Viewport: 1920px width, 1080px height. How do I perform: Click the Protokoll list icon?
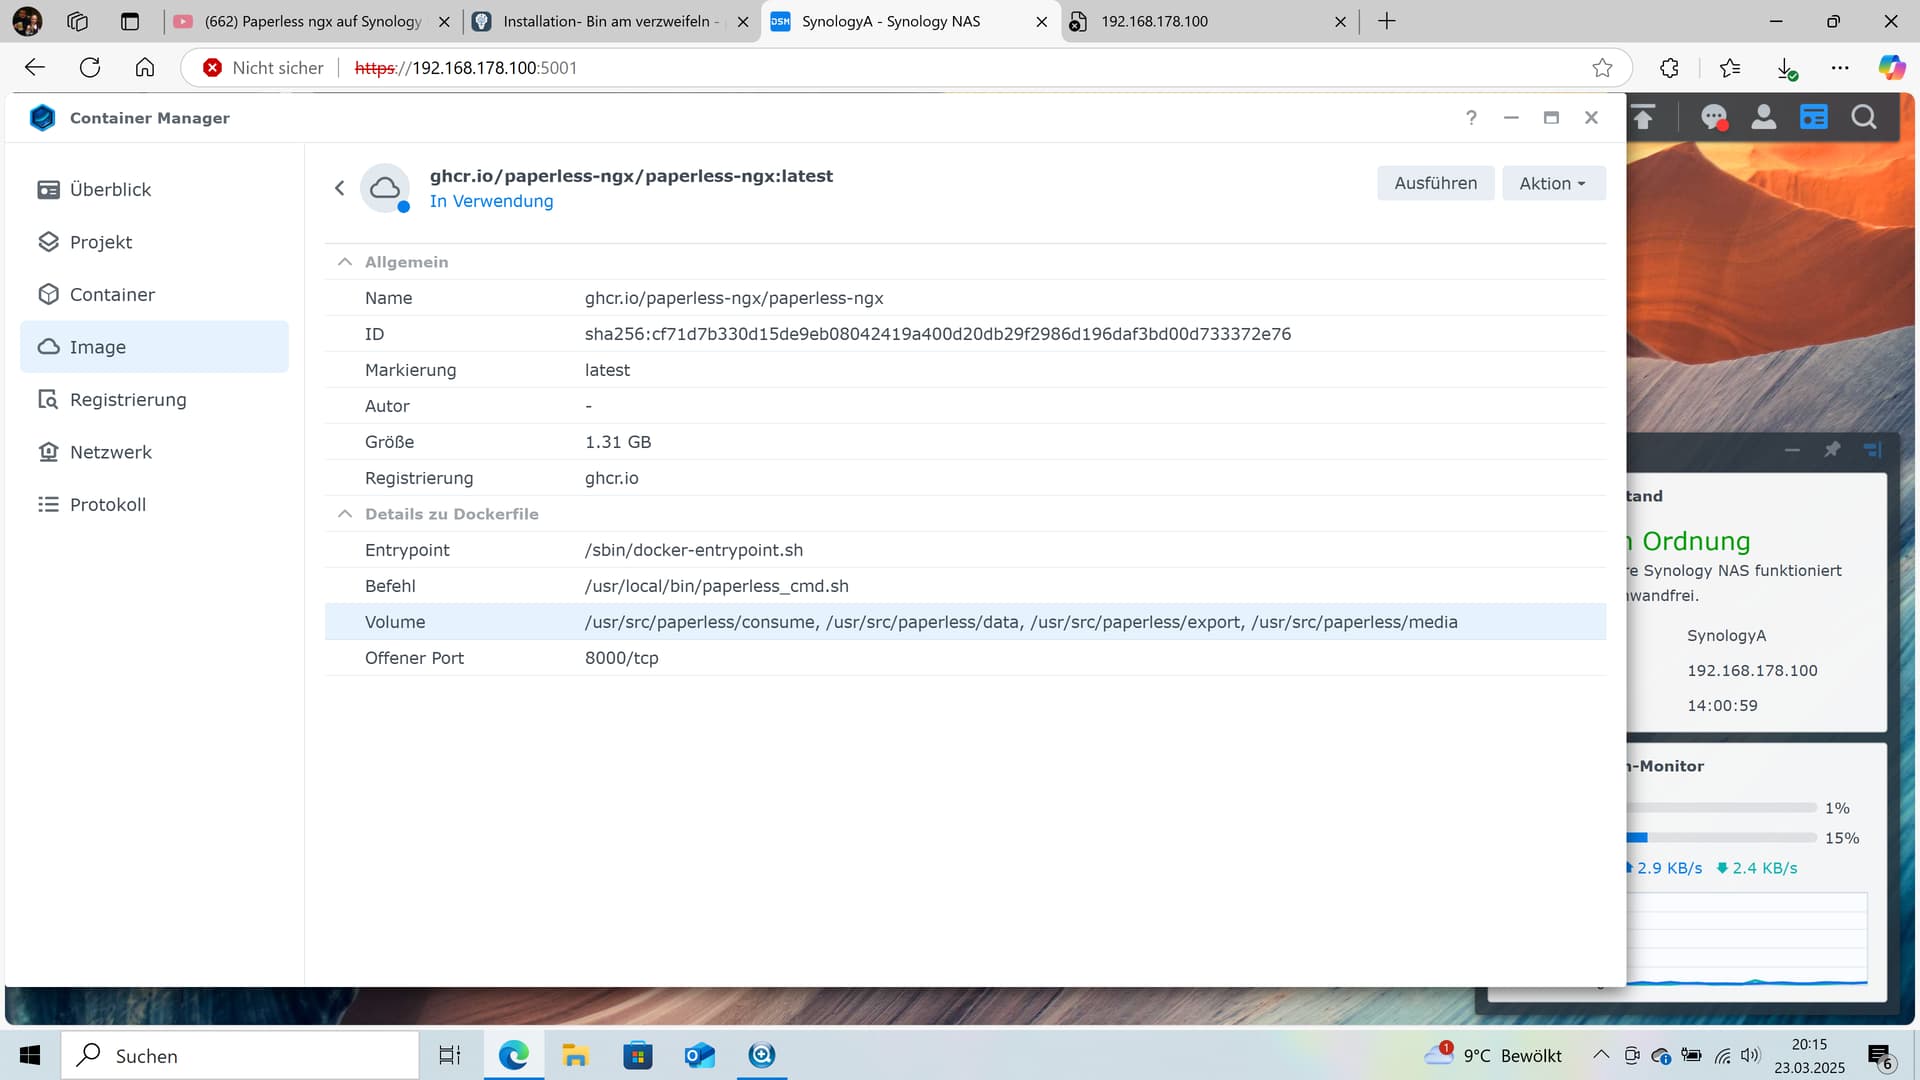click(x=48, y=505)
